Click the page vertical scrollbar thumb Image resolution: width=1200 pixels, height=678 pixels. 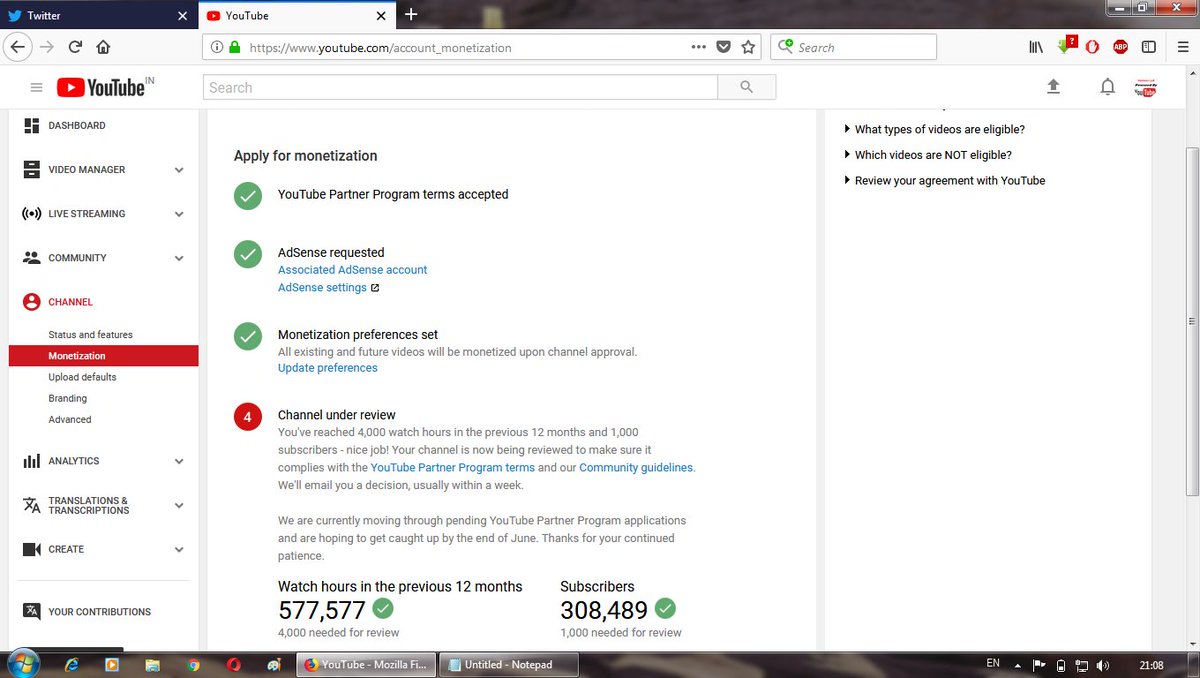1191,320
